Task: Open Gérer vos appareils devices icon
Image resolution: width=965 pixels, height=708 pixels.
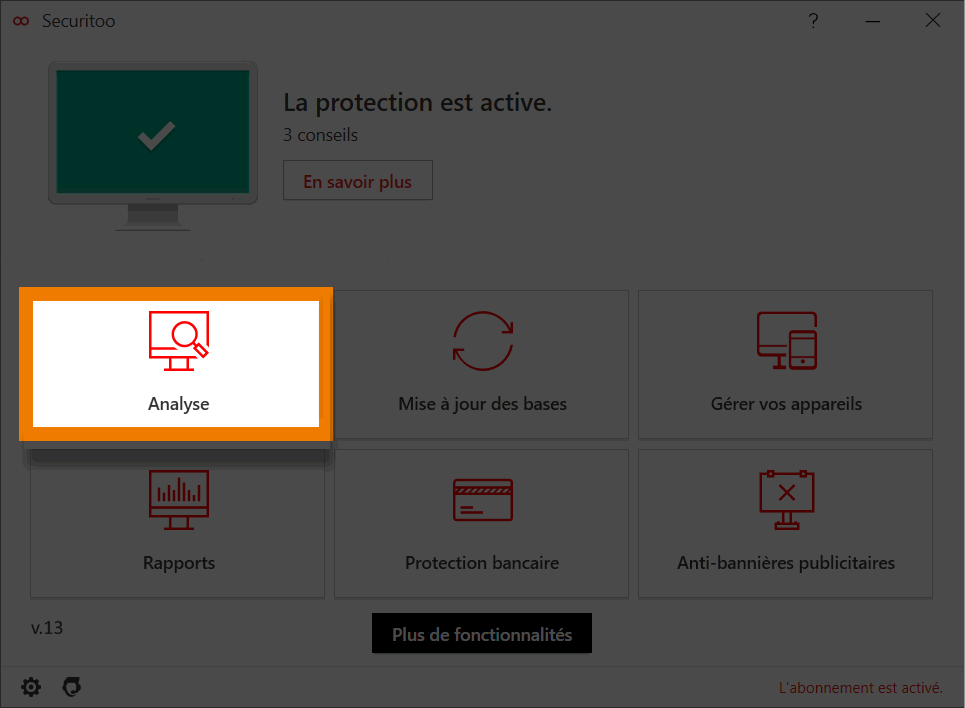Action: click(x=786, y=341)
